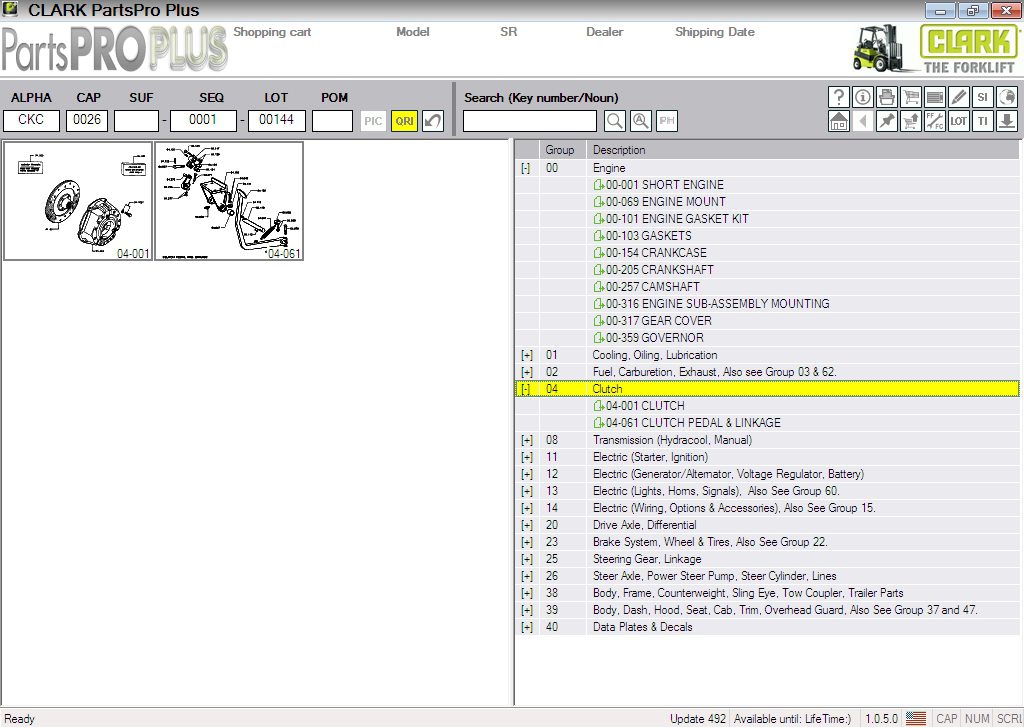Expand group 01 Cooling, Oiling, Lubrication
Viewport: 1024px width, 728px height.
click(526, 355)
